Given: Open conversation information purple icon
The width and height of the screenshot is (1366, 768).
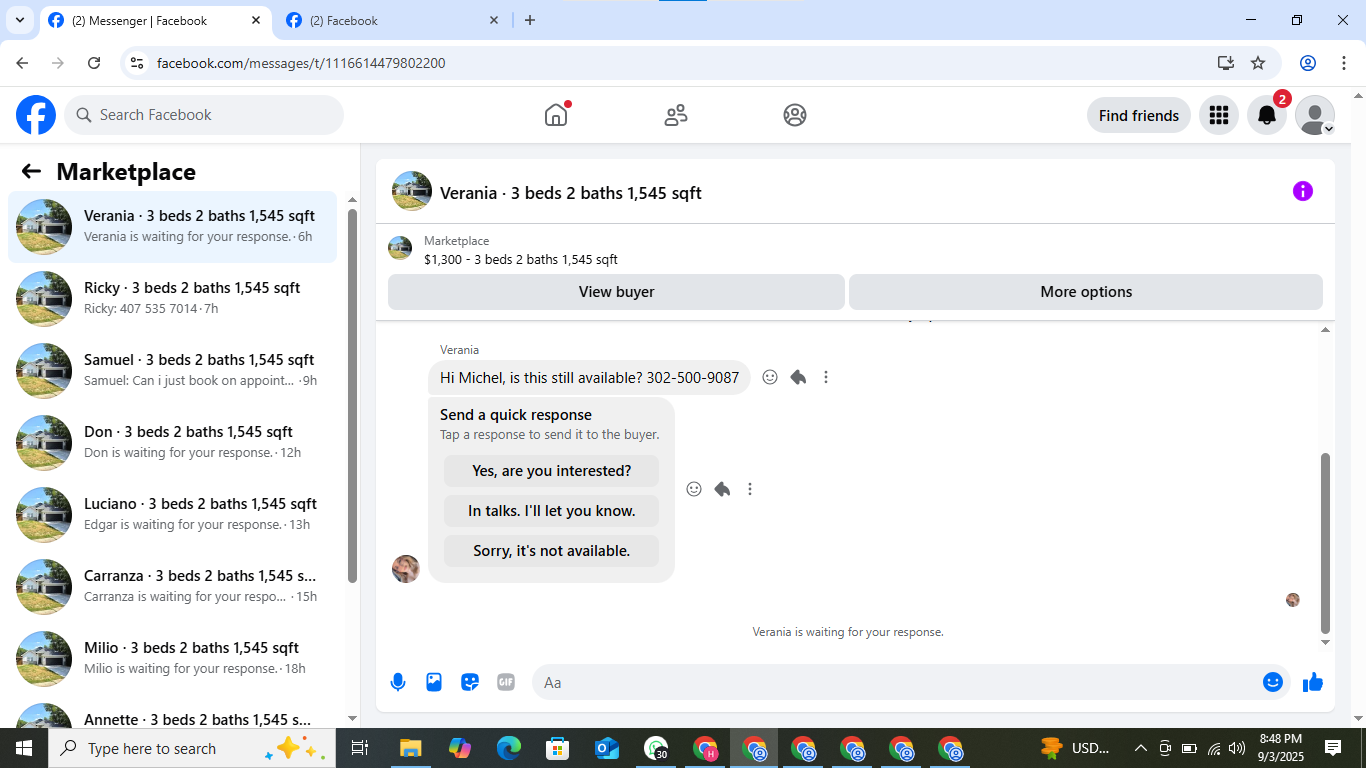Looking at the screenshot, I should click(1303, 191).
